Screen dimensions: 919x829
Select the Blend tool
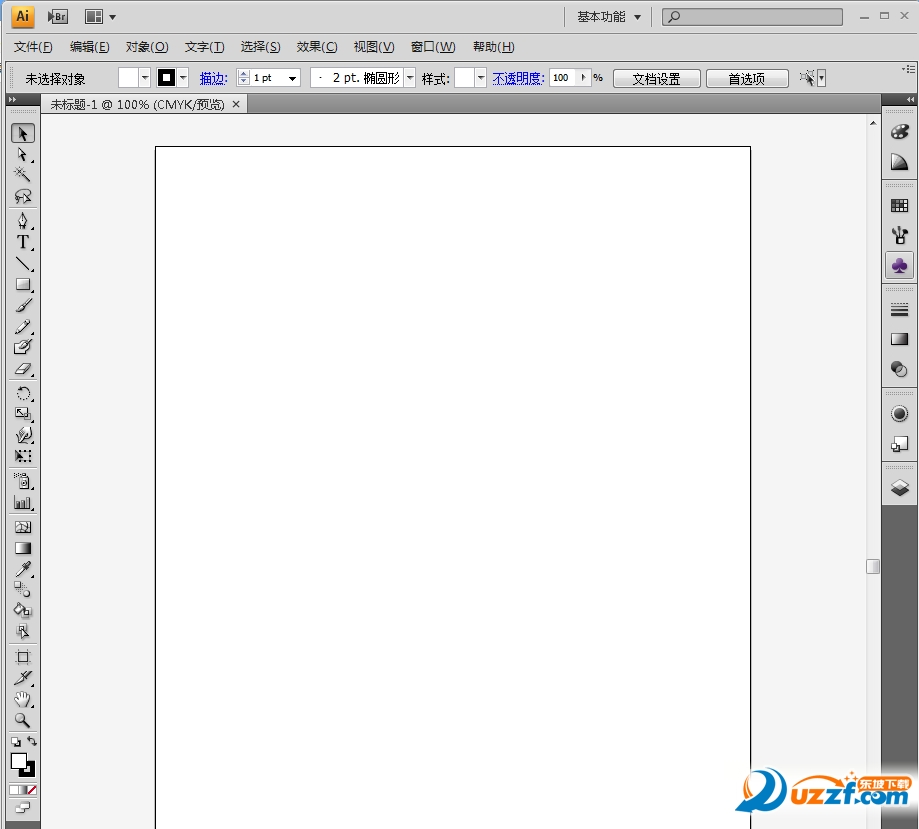coord(23,589)
